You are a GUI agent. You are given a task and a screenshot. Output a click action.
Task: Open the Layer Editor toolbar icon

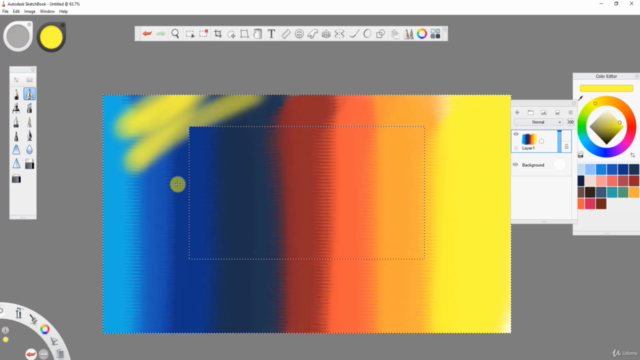395,34
